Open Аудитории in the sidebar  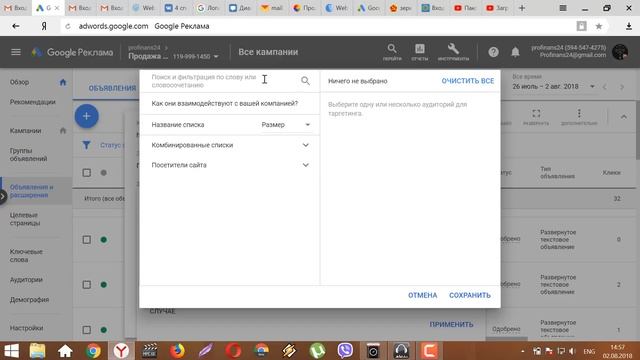tap(26, 280)
